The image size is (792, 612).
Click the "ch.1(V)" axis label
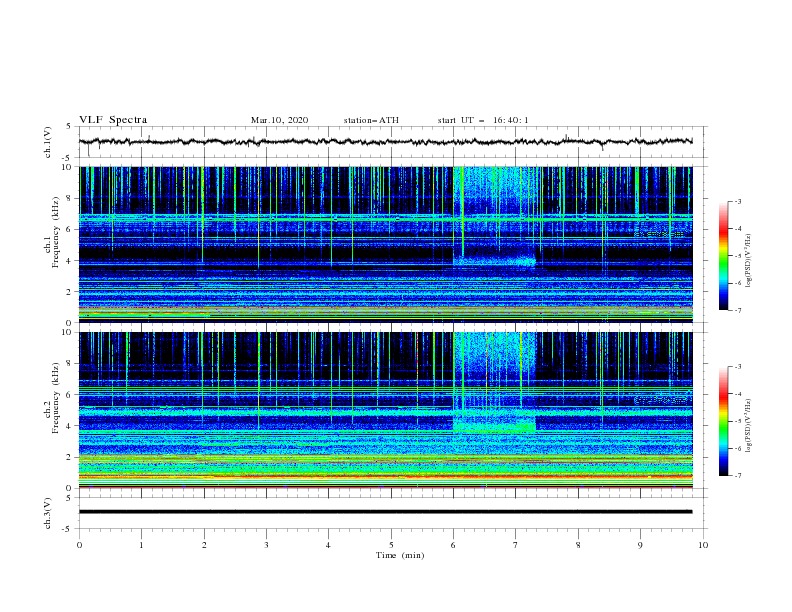pyautogui.click(x=48, y=142)
